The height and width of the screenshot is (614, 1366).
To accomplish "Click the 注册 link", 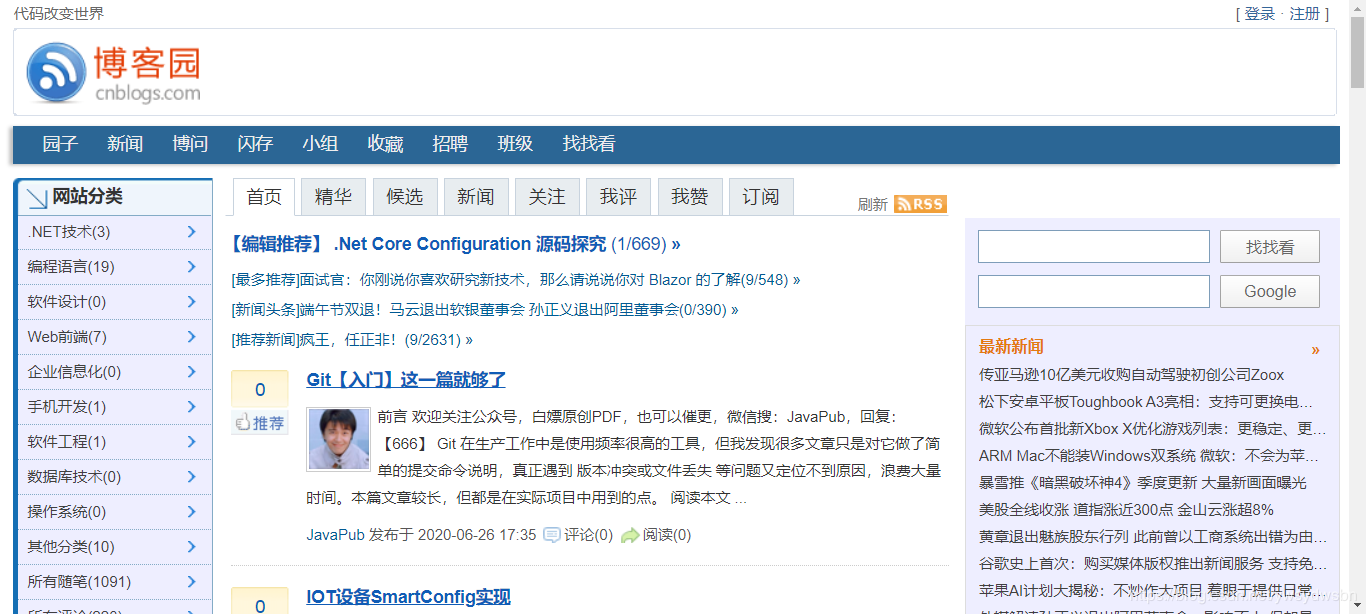I will [x=1305, y=14].
